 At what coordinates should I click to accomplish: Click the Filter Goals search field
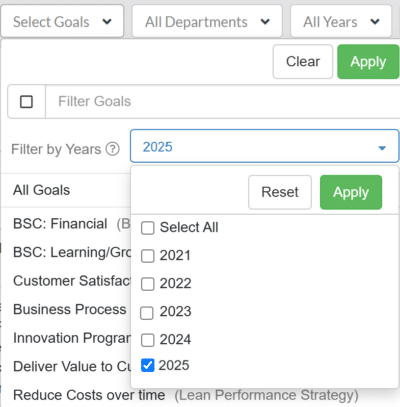point(223,102)
